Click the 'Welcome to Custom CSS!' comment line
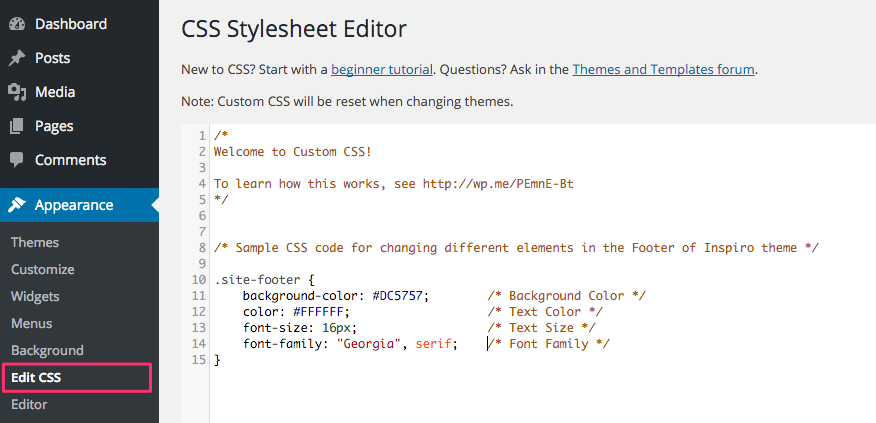 [292, 152]
